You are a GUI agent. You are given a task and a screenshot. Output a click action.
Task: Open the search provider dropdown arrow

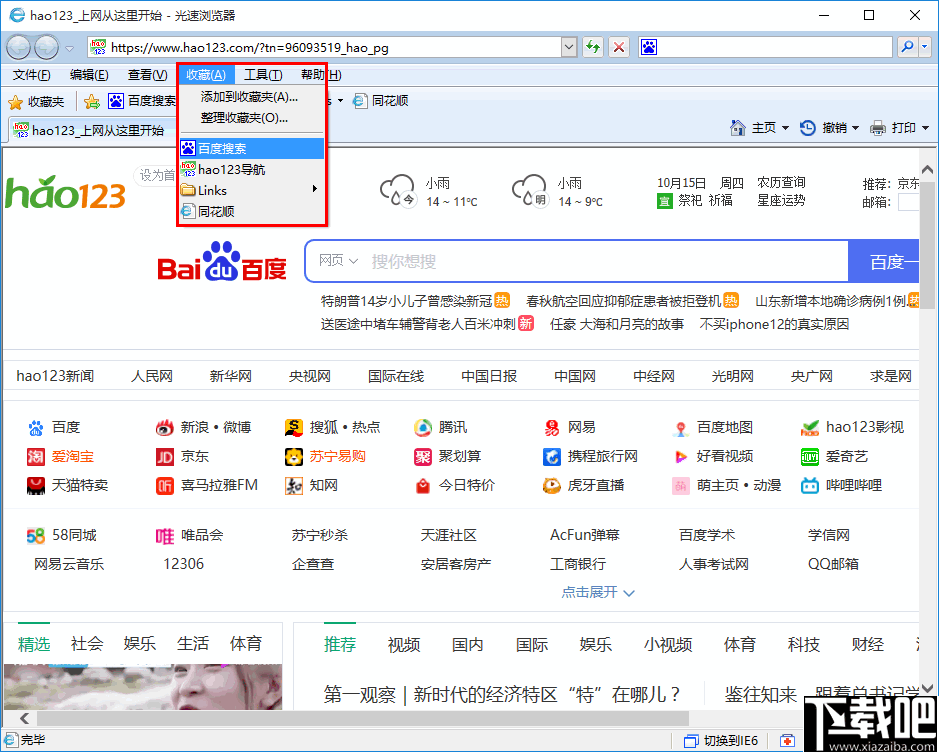925,47
